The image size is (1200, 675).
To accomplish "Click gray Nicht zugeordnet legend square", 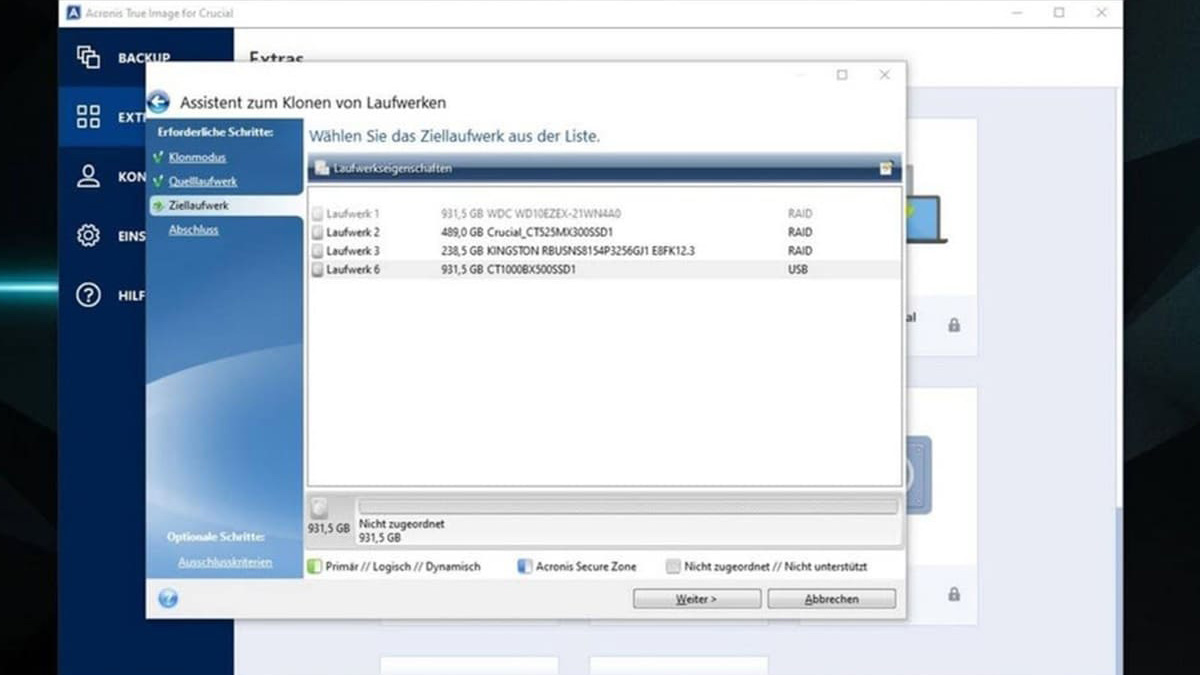I will (673, 566).
